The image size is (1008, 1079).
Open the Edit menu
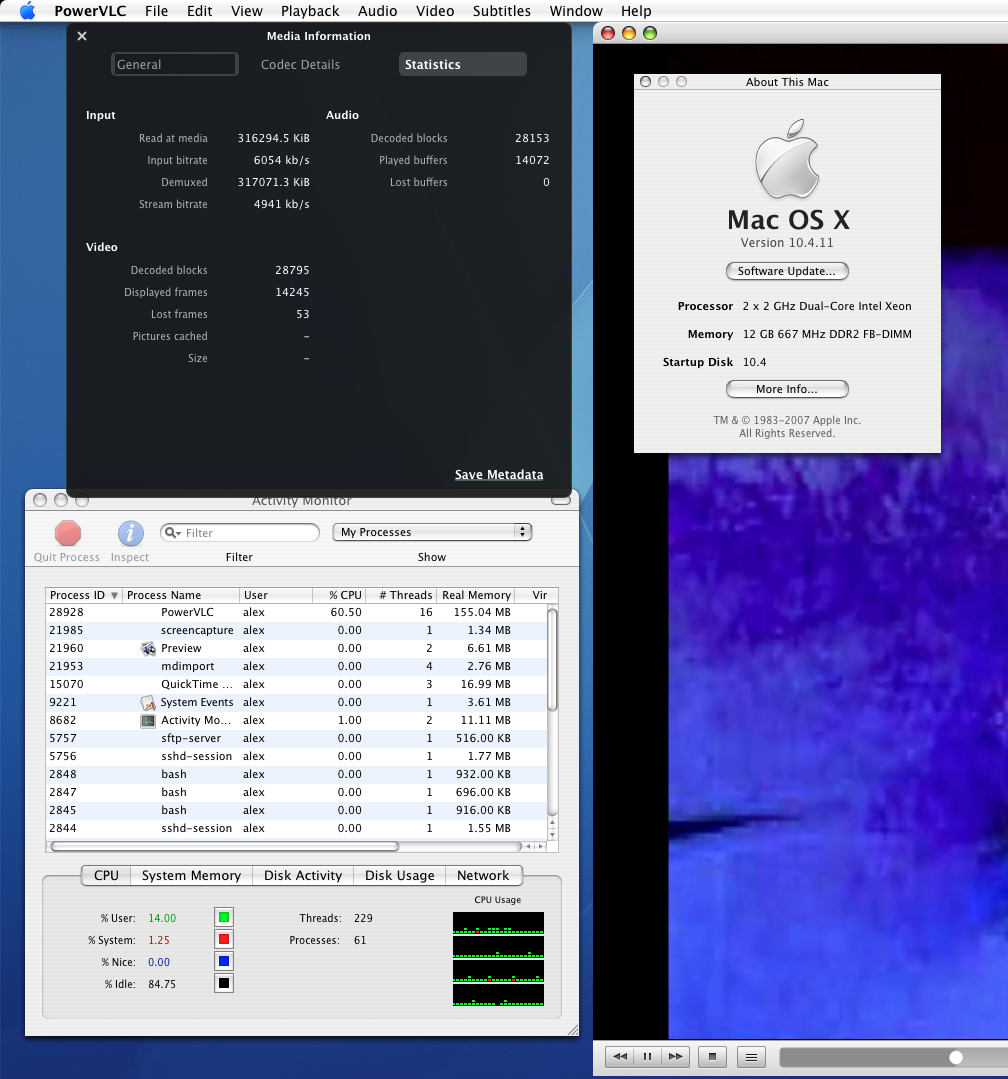[x=200, y=11]
